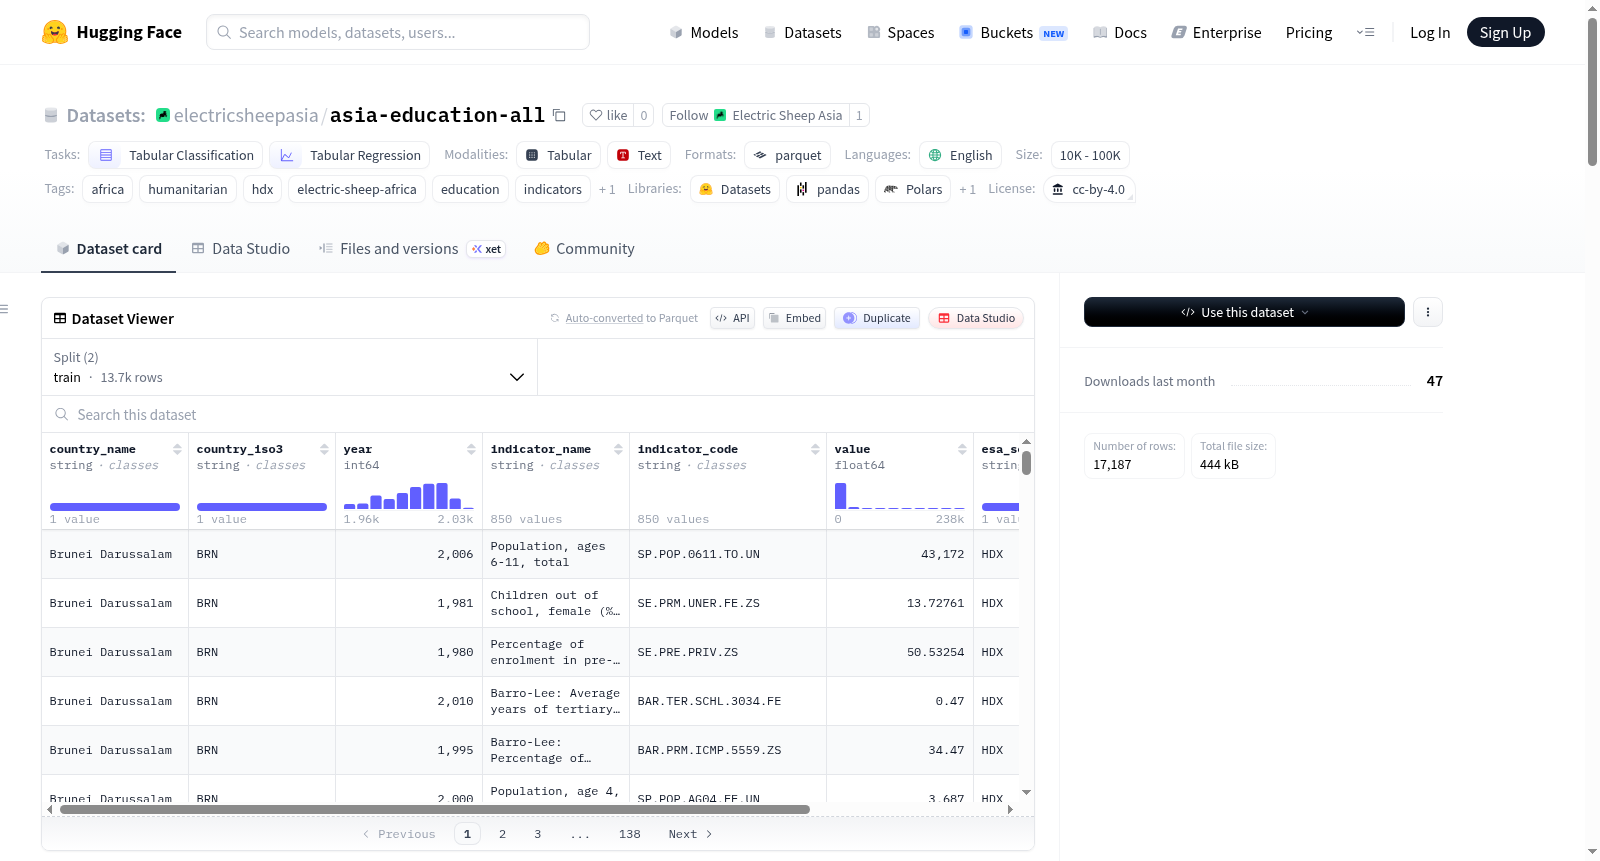Open Datasets in the top navigation
This screenshot has width=1600, height=861.
(803, 32)
